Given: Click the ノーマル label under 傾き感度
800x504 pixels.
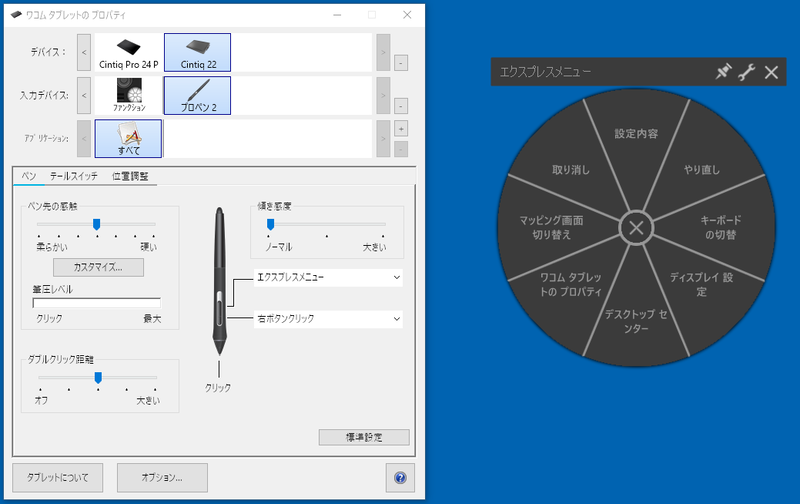Looking at the screenshot, I should click(279, 247).
